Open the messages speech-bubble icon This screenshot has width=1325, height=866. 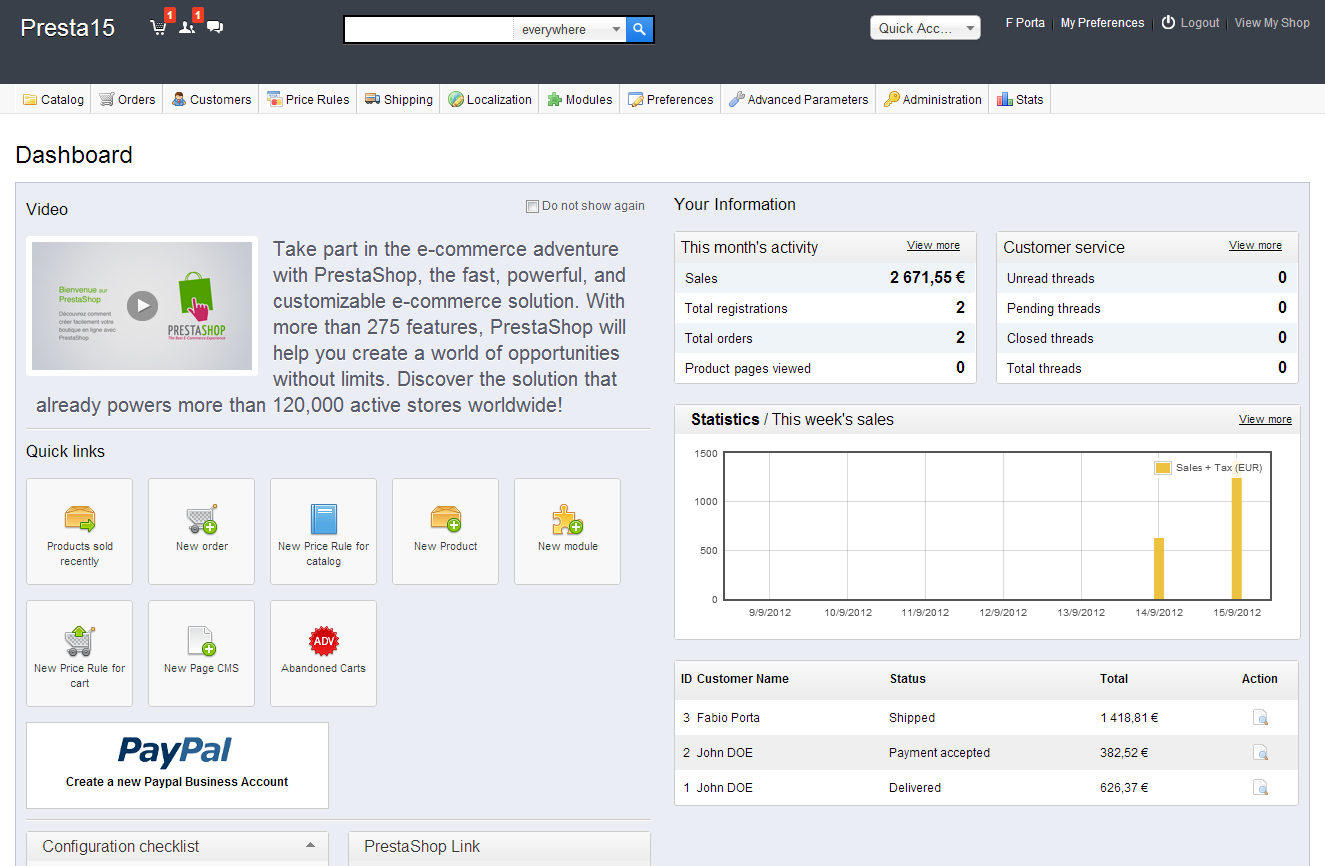click(215, 27)
